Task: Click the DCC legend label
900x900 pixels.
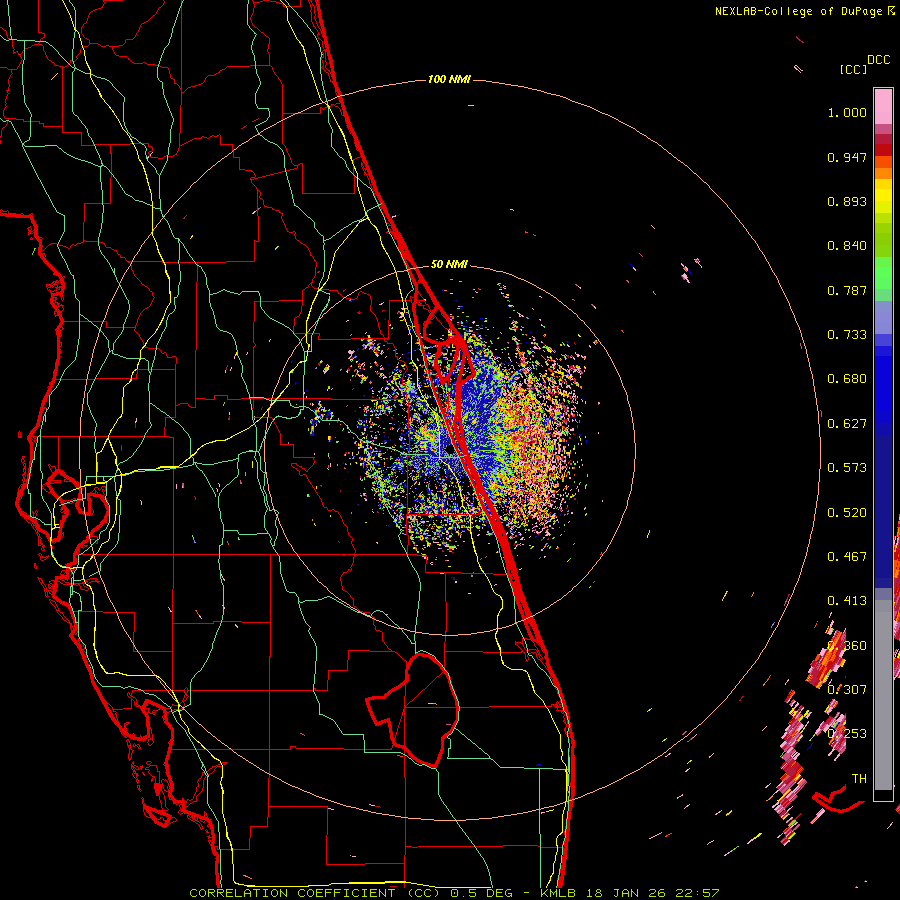Action: [x=879, y=60]
